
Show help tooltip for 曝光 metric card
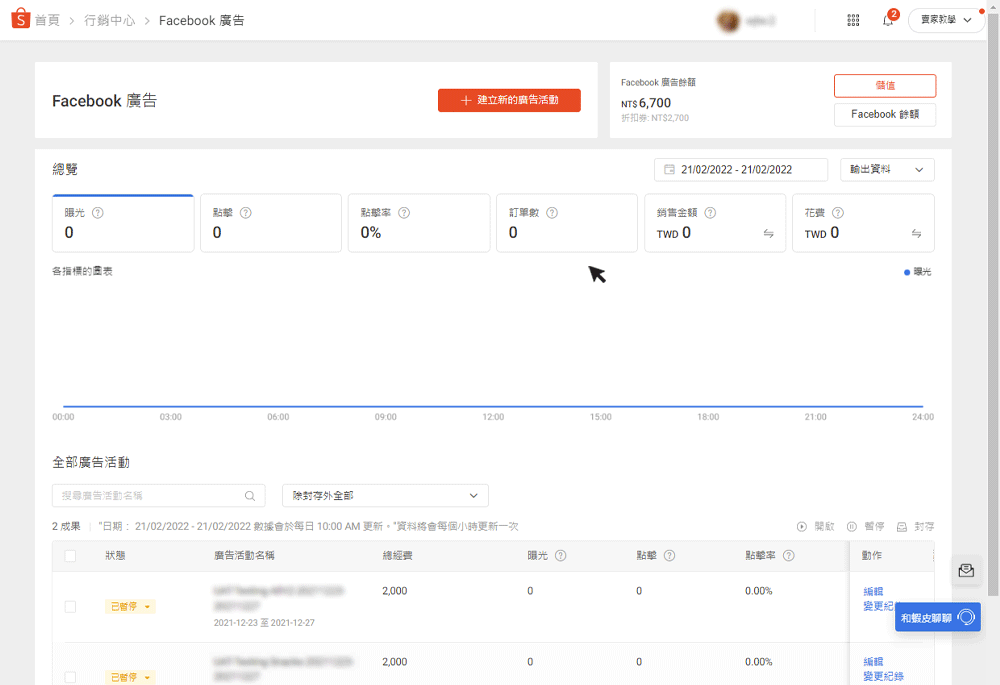[x=98, y=213]
